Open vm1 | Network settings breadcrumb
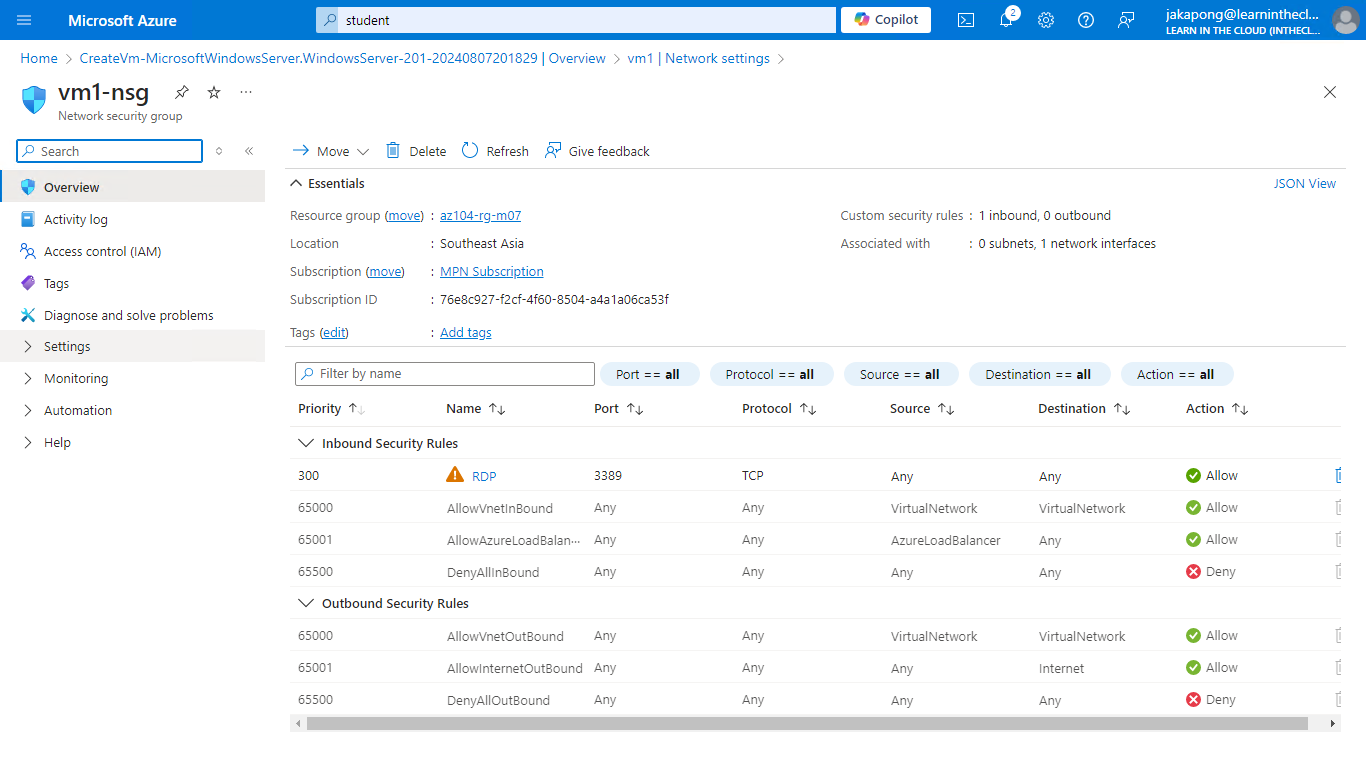This screenshot has width=1366, height=768. tap(699, 59)
